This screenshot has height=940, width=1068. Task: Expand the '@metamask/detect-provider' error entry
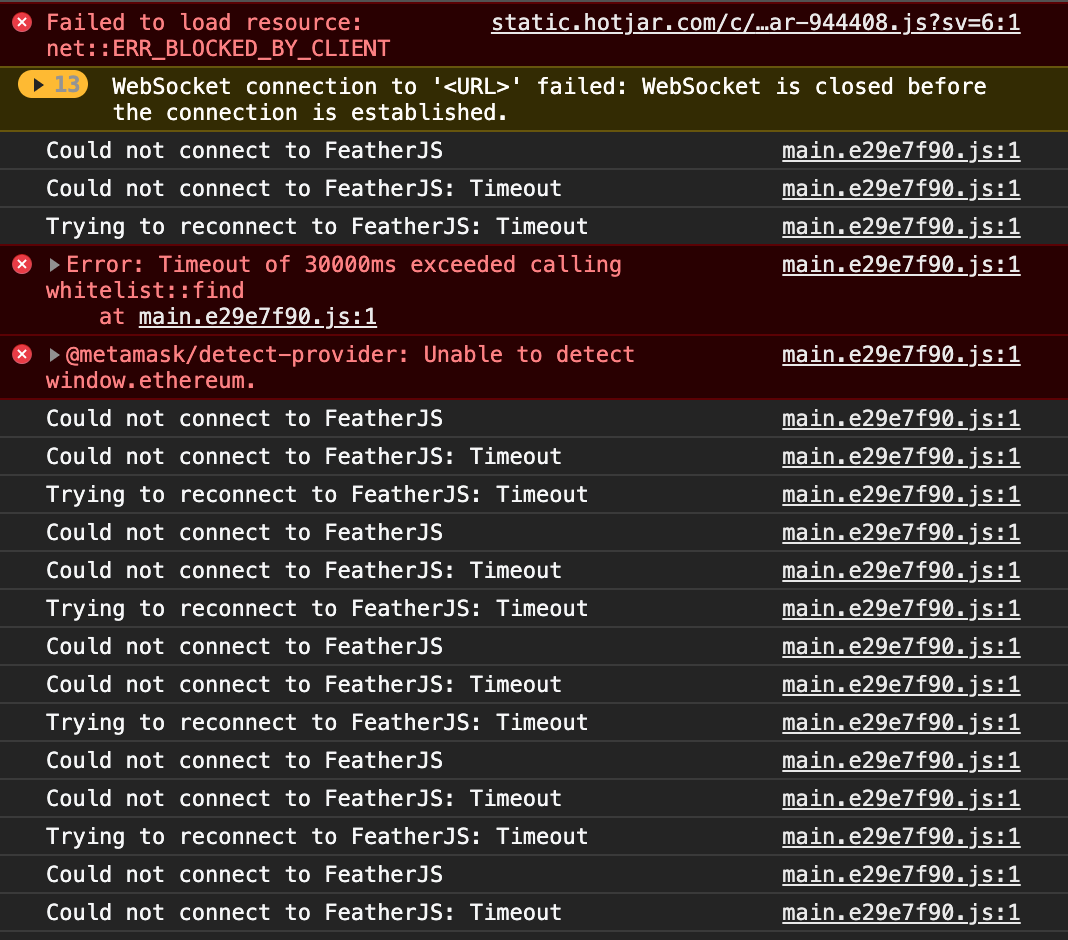[54, 355]
